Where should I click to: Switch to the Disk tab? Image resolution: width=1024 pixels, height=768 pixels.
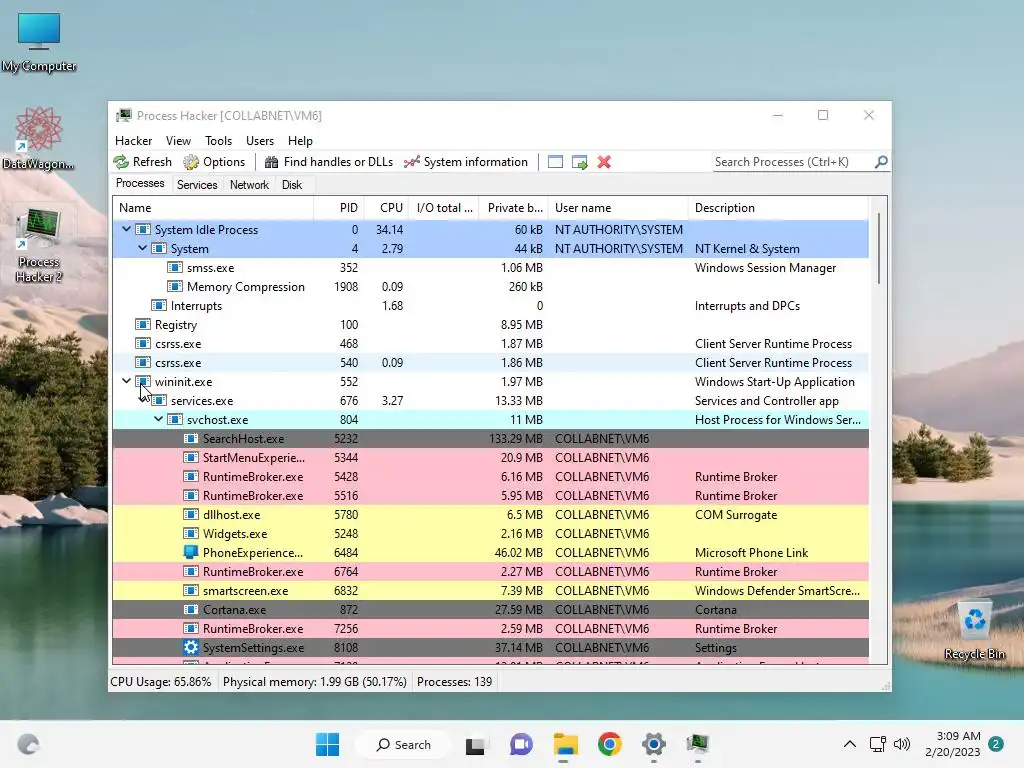tap(292, 185)
